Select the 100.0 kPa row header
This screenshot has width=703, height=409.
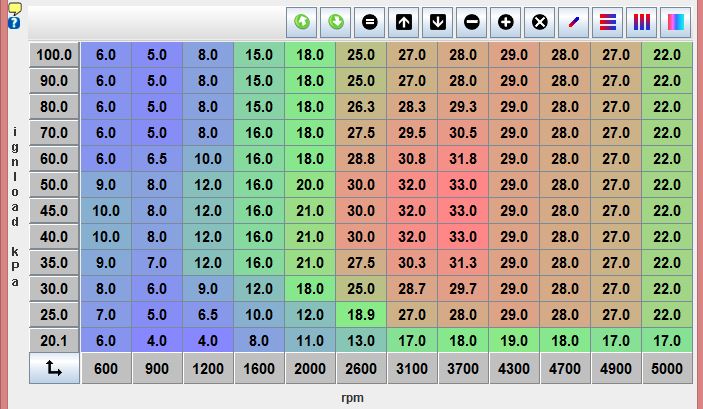[54, 55]
